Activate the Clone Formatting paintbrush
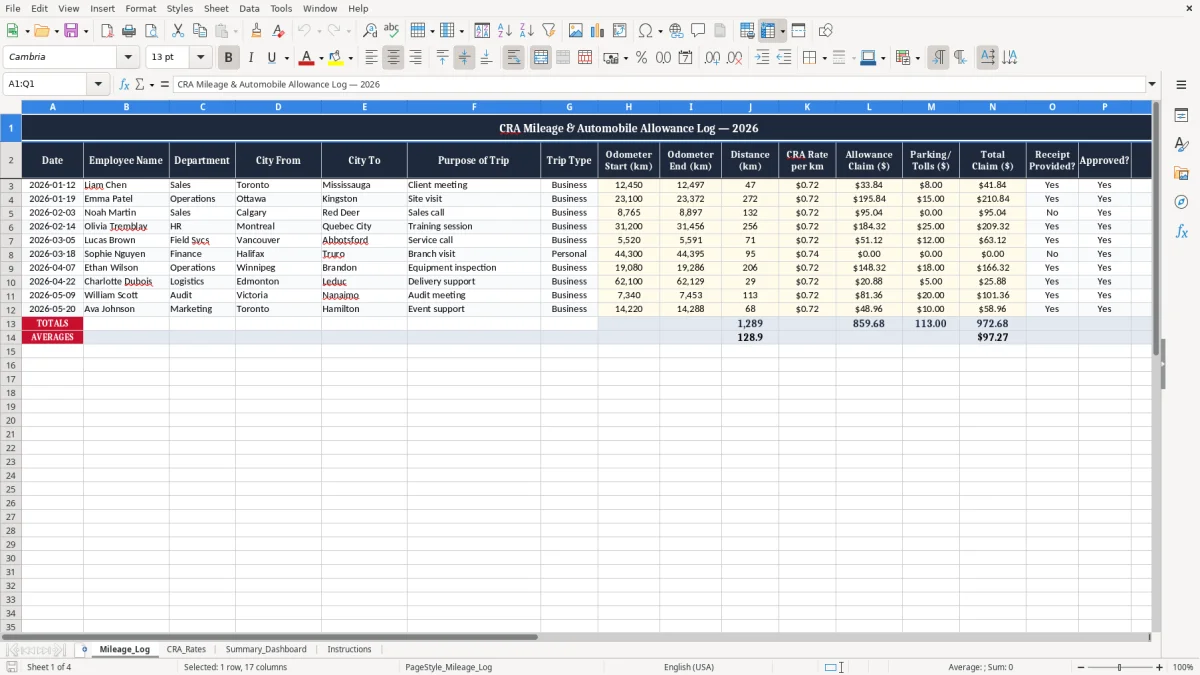Image resolution: width=1200 pixels, height=675 pixels. click(x=257, y=31)
